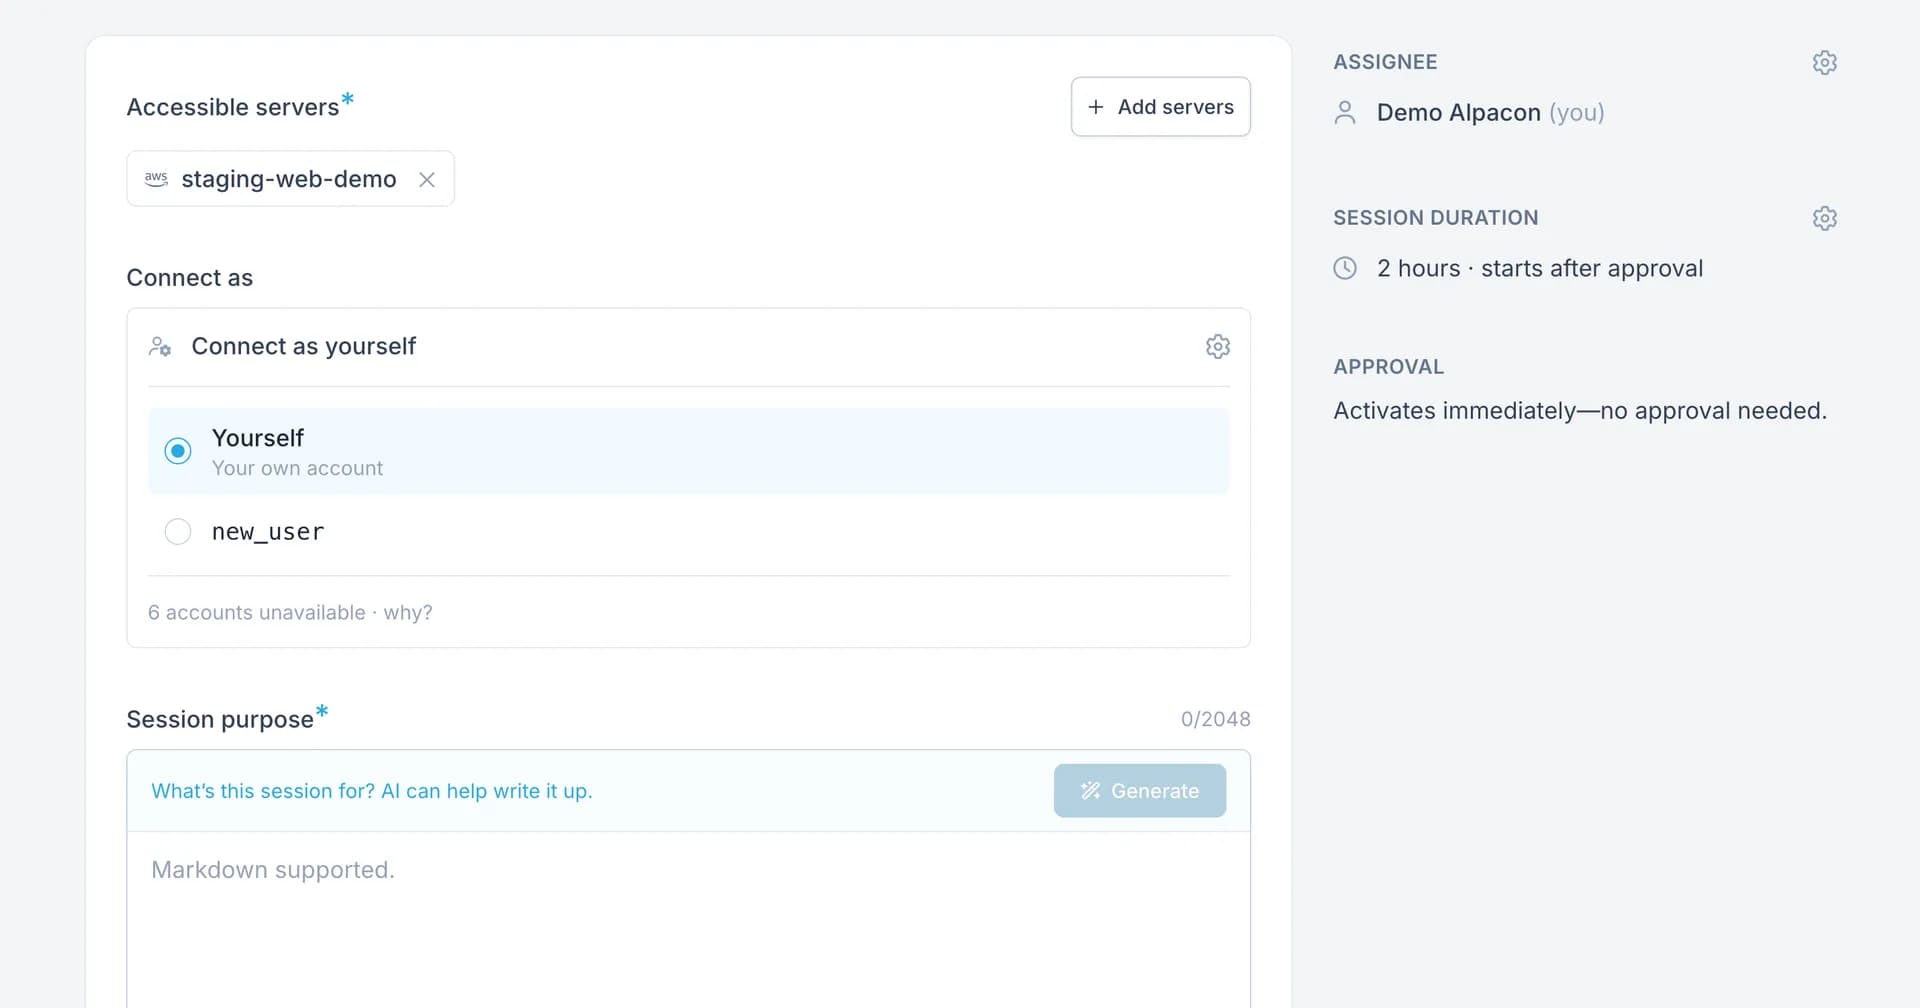1920x1008 pixels.
Task: Open the Assignee settings gear
Action: [1824, 62]
